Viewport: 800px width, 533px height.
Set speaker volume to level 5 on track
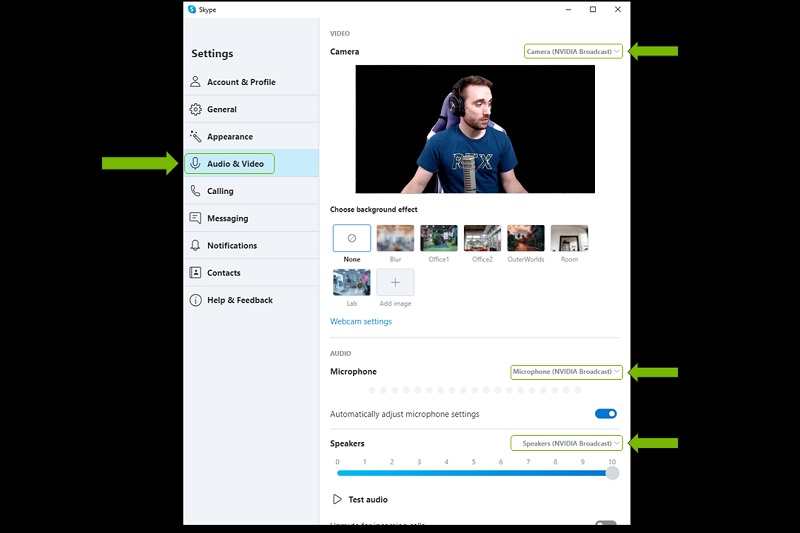(x=473, y=473)
